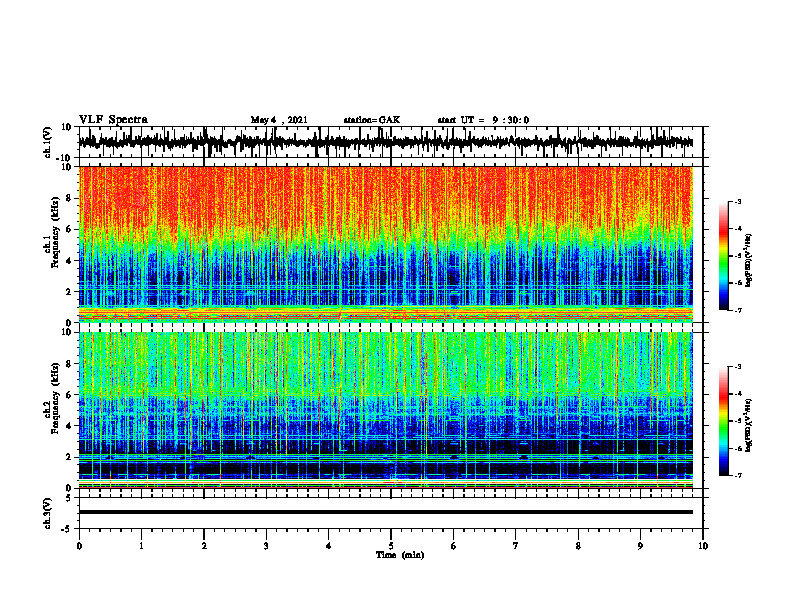Click the flat black ch.3 voltage trace
This screenshot has width=792, height=612.
385,512
